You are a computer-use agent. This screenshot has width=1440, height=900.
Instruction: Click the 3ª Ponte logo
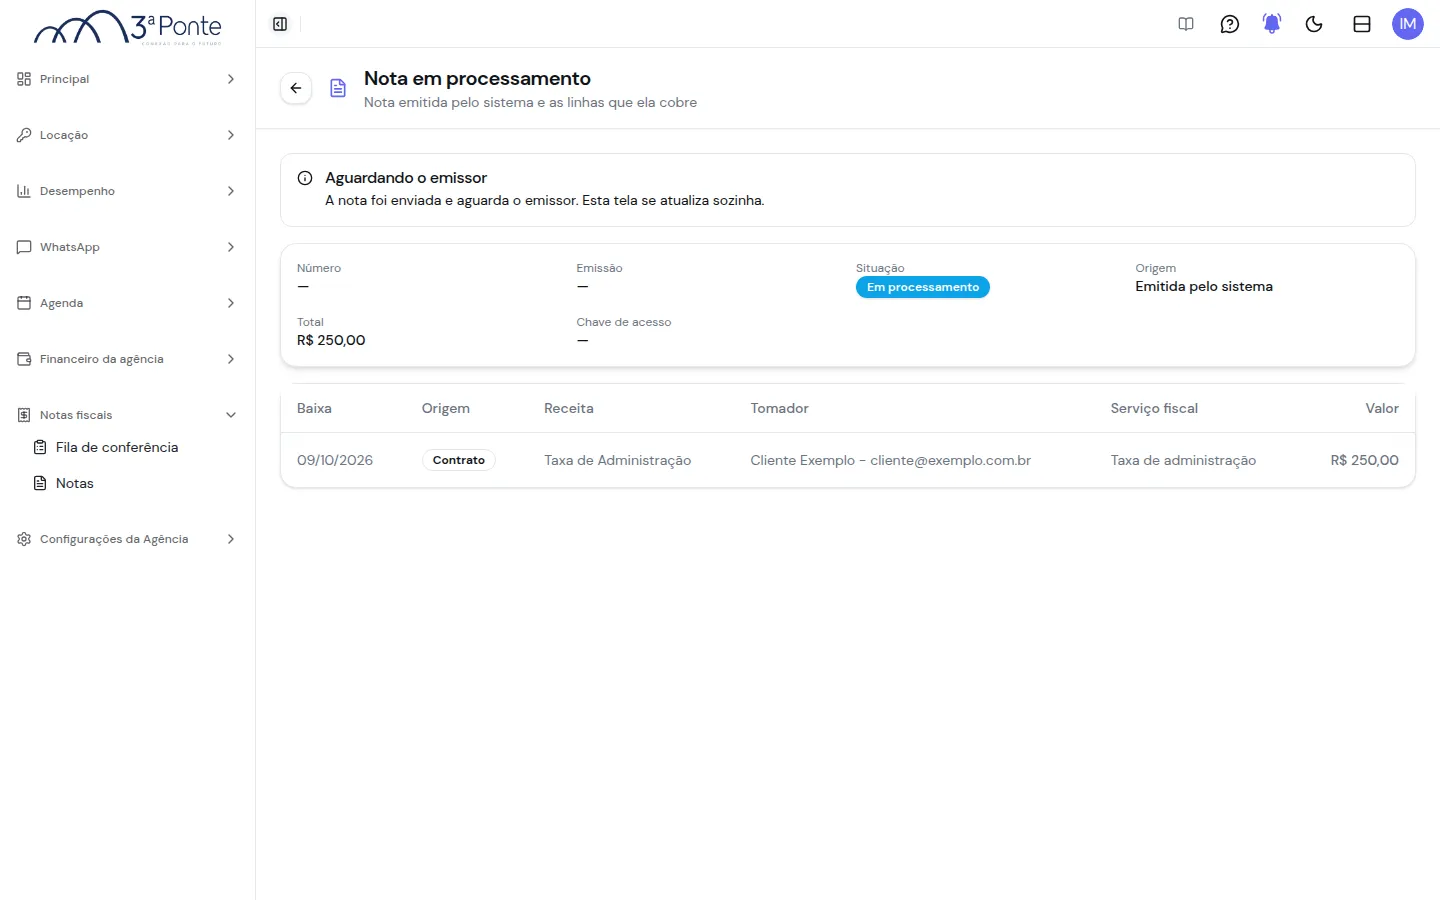pos(128,27)
